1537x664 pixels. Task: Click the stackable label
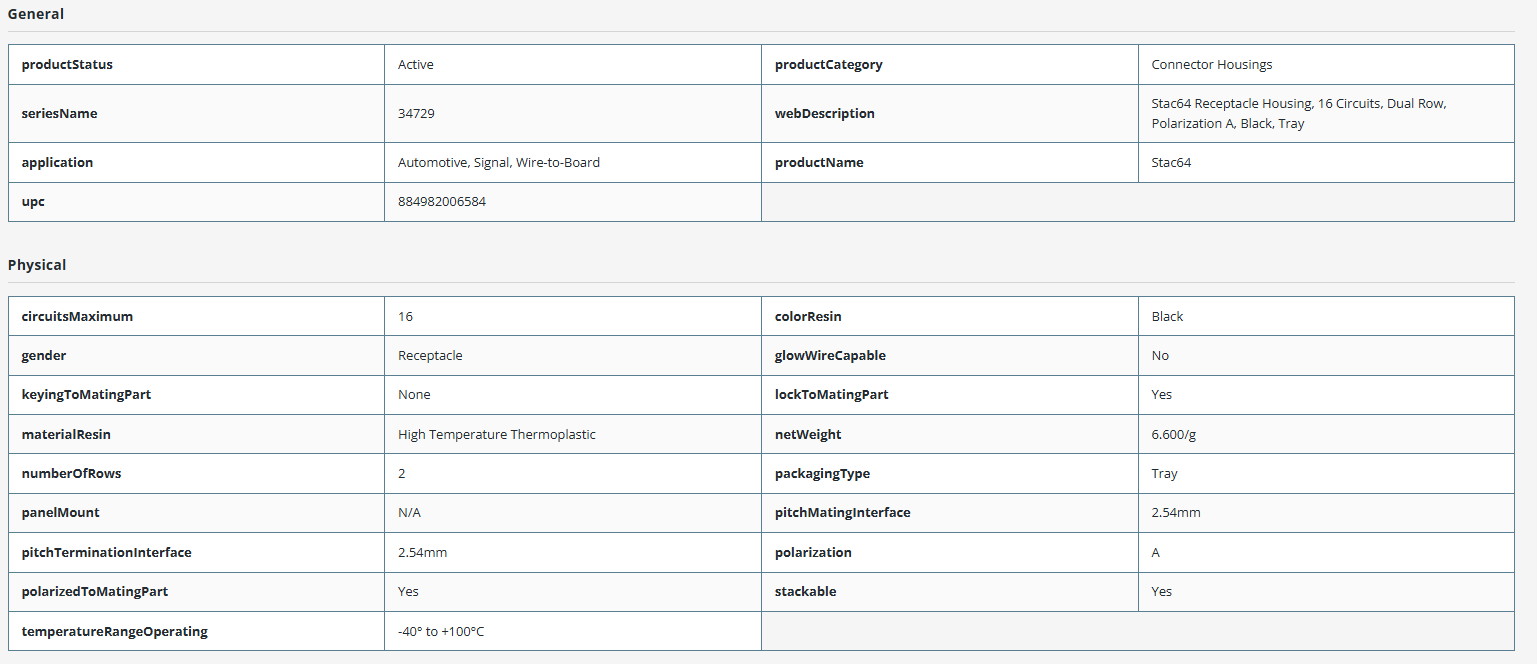coord(805,591)
